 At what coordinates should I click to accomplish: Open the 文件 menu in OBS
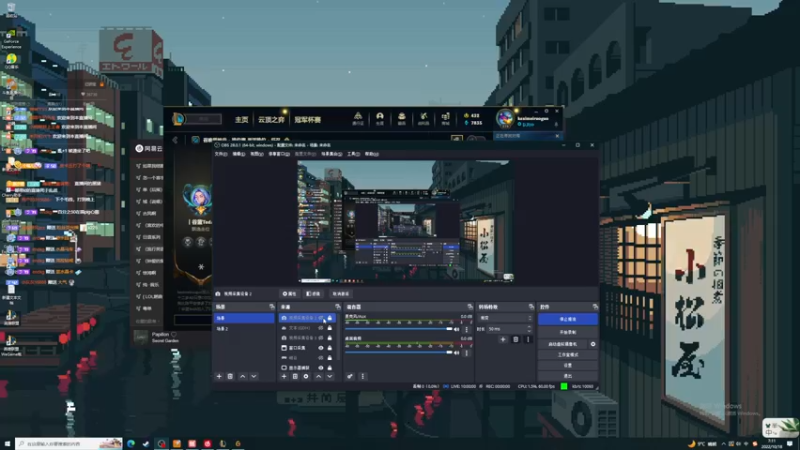221,154
